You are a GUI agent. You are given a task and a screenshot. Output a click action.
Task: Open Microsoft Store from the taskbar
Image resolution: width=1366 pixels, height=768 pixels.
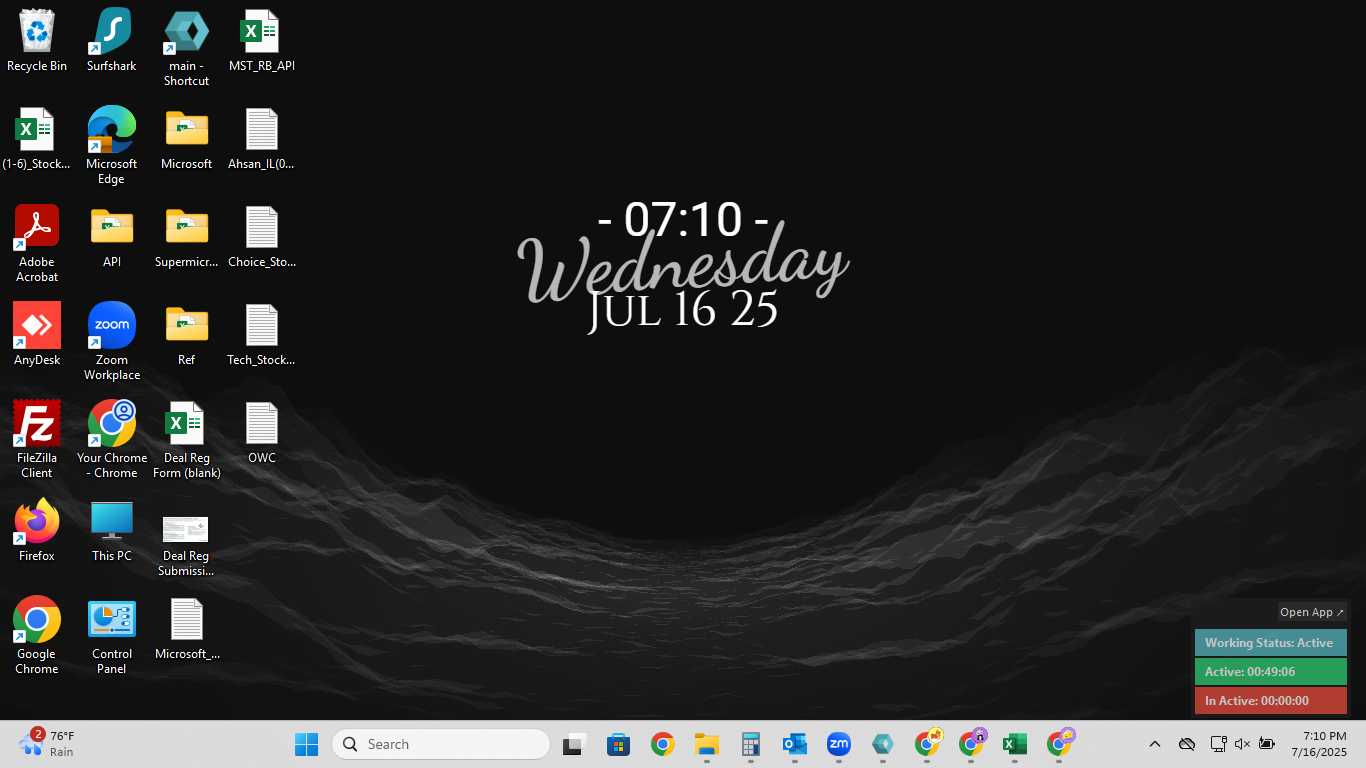618,744
